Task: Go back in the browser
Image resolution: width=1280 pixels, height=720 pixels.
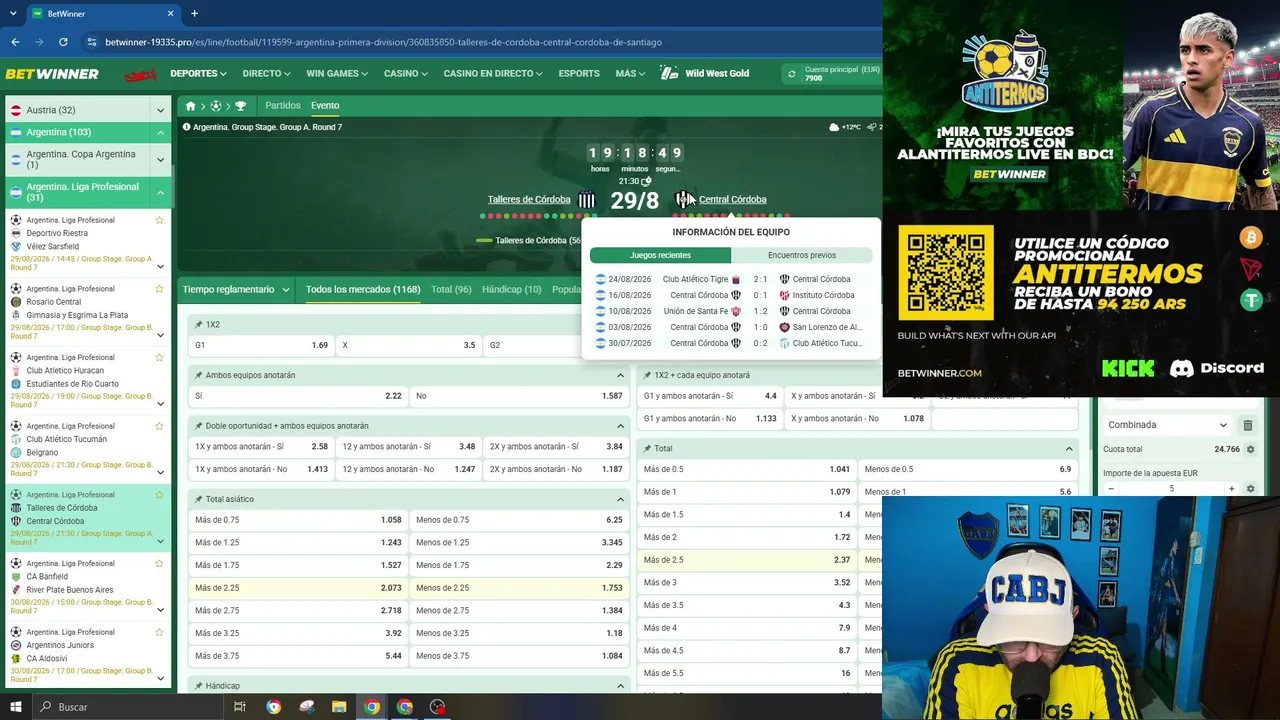Action: click(15, 42)
